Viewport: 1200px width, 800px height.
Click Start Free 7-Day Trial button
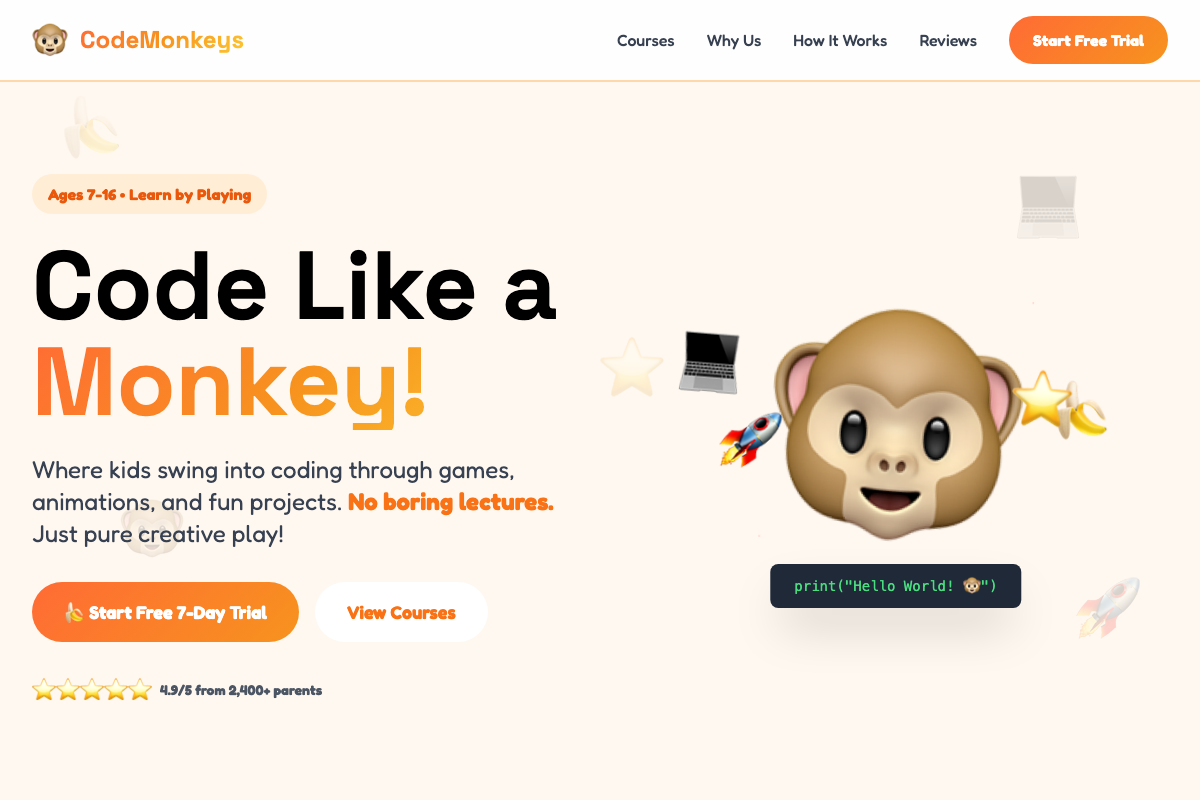point(166,612)
